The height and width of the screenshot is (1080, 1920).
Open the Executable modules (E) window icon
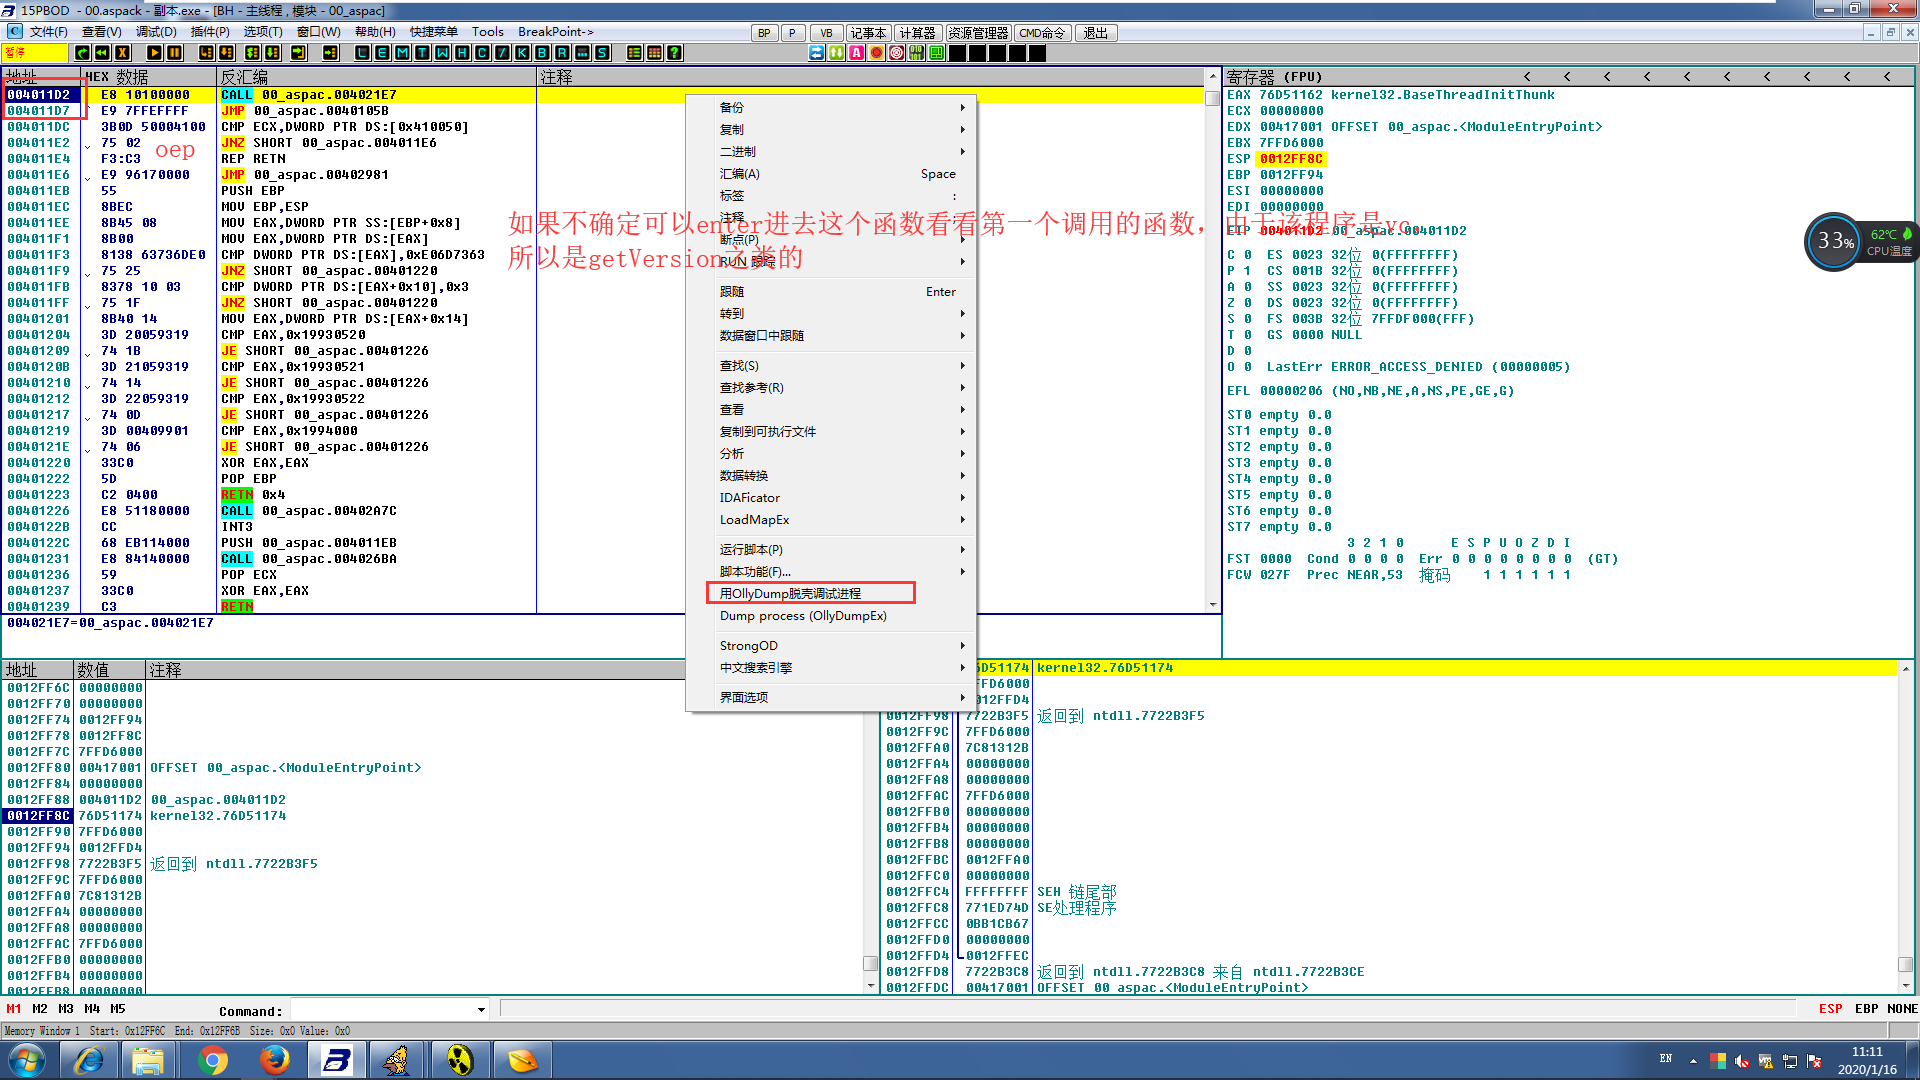coord(382,53)
